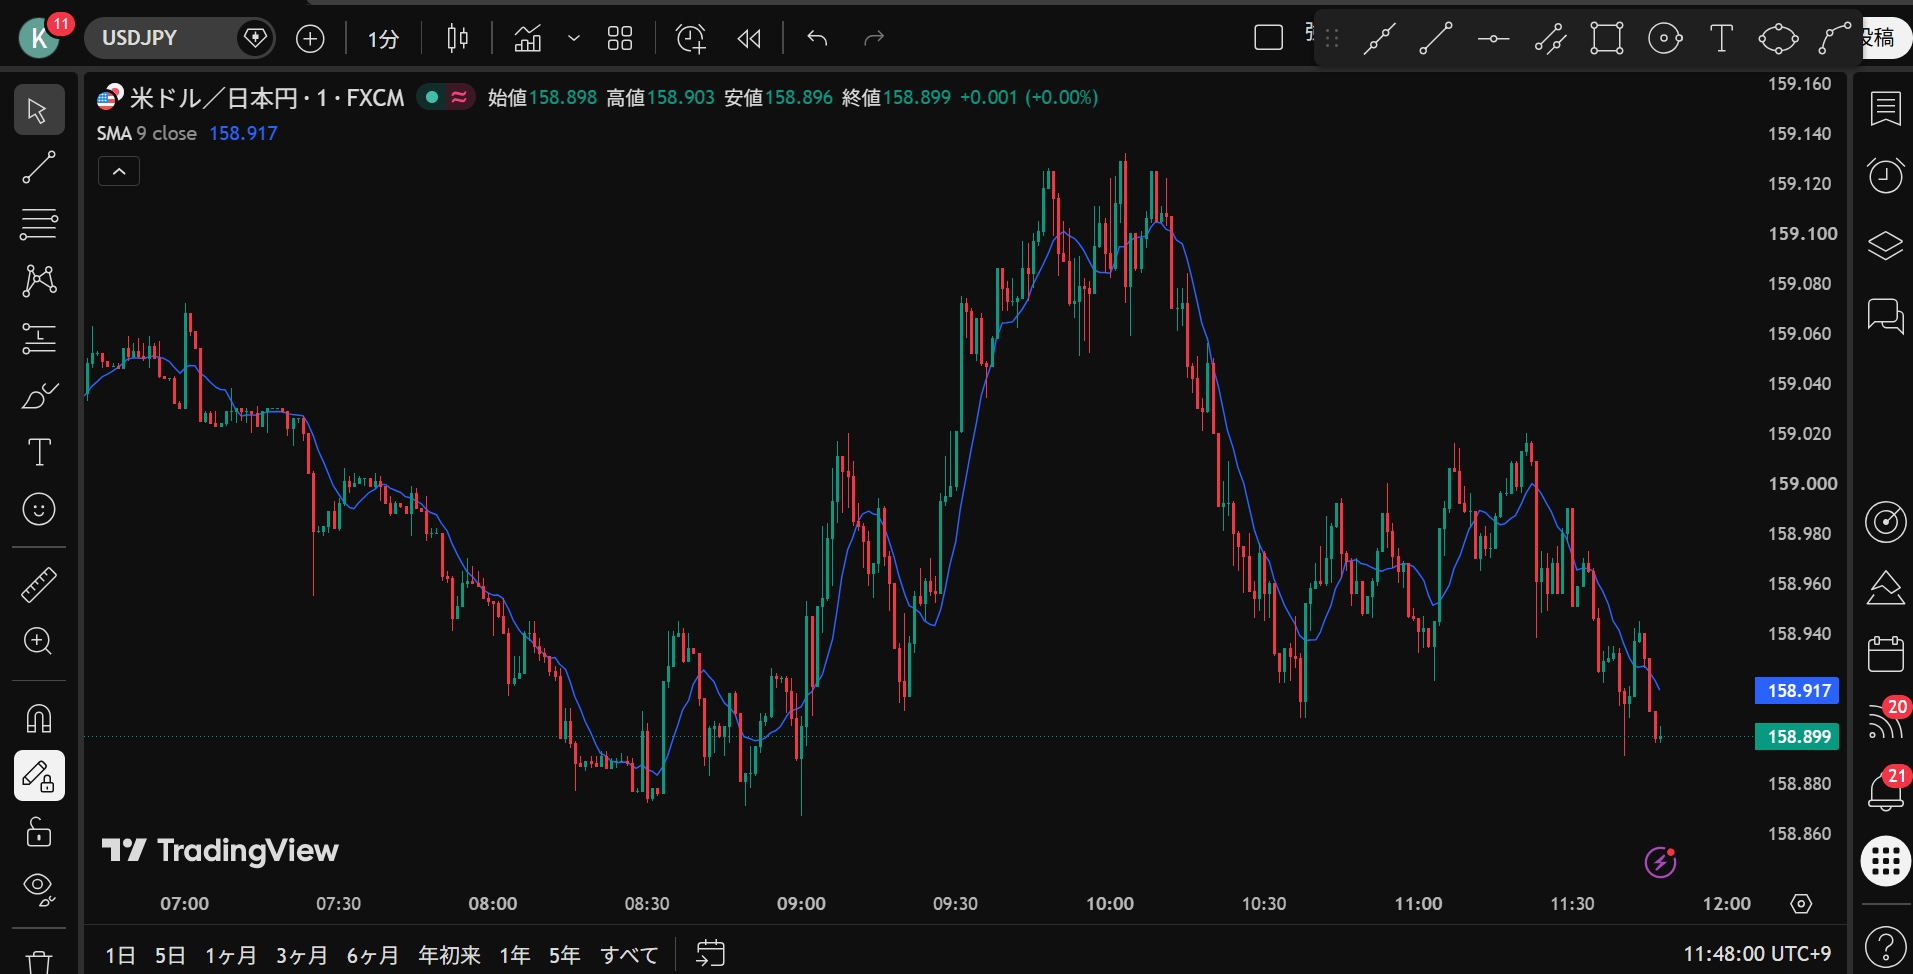Undo the last chart action
Image resolution: width=1913 pixels, height=974 pixels.
(818, 38)
